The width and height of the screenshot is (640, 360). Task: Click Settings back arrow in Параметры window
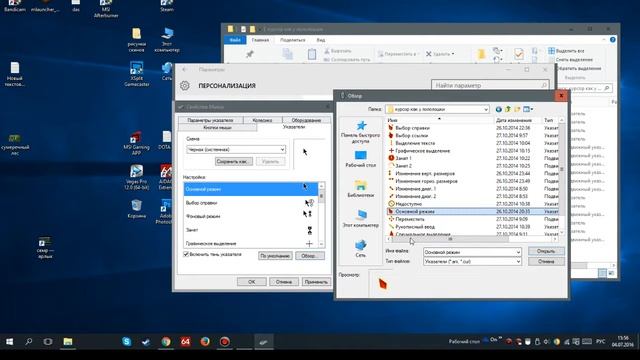pos(184,70)
